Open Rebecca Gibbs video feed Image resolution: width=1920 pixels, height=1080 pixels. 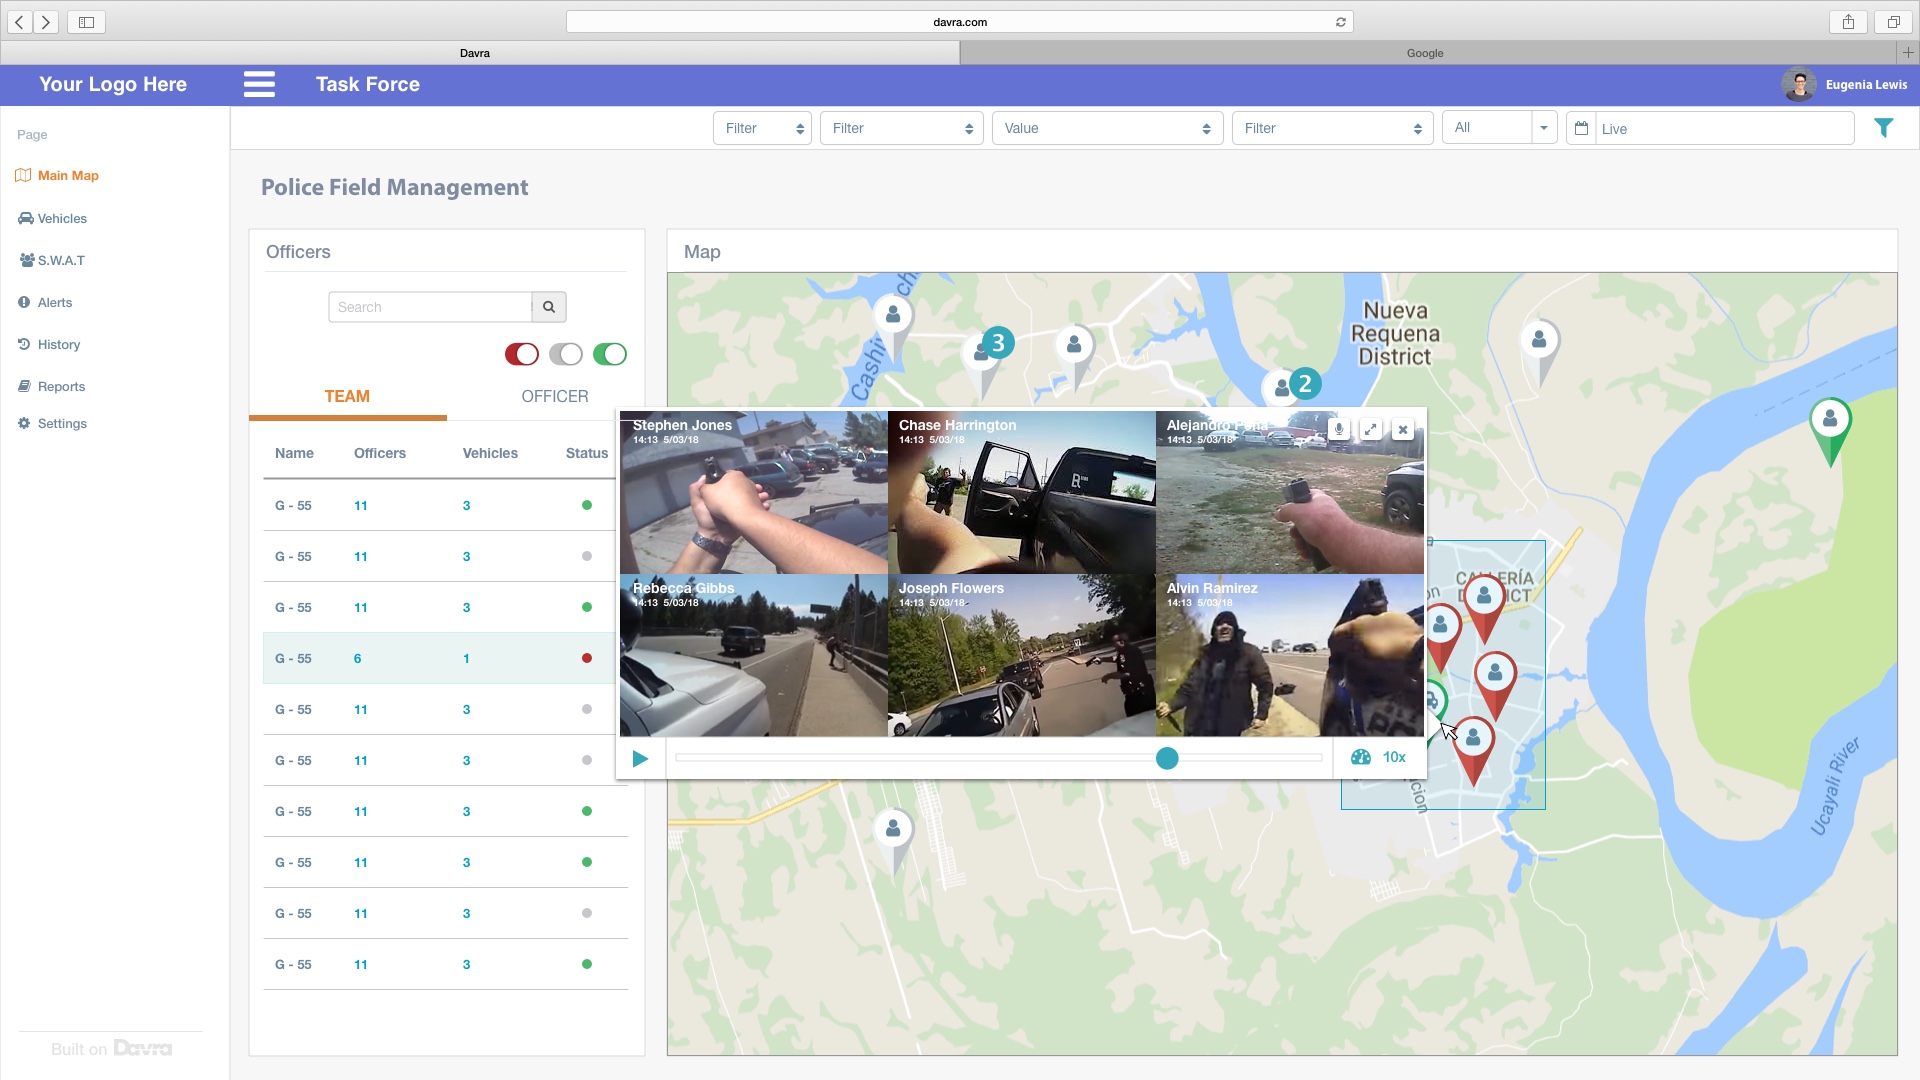pos(753,655)
